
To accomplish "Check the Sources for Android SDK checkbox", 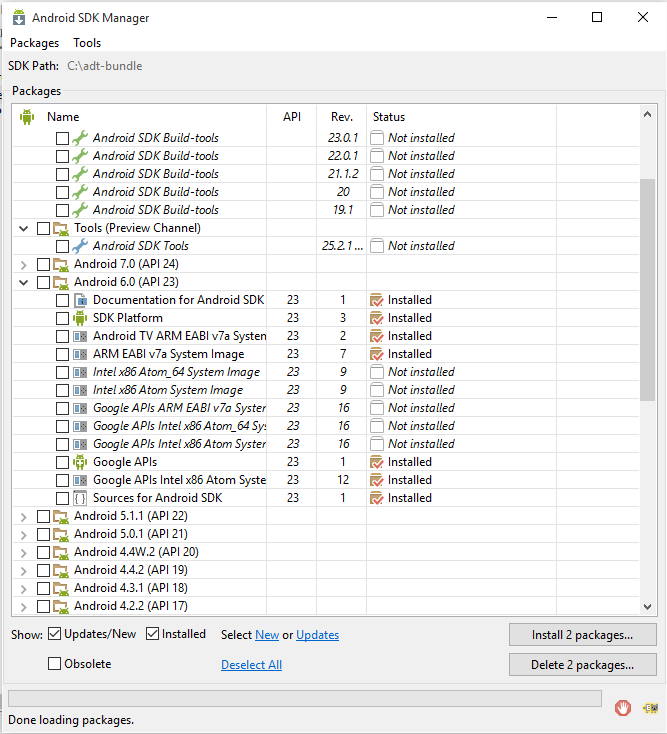I will (x=62, y=499).
